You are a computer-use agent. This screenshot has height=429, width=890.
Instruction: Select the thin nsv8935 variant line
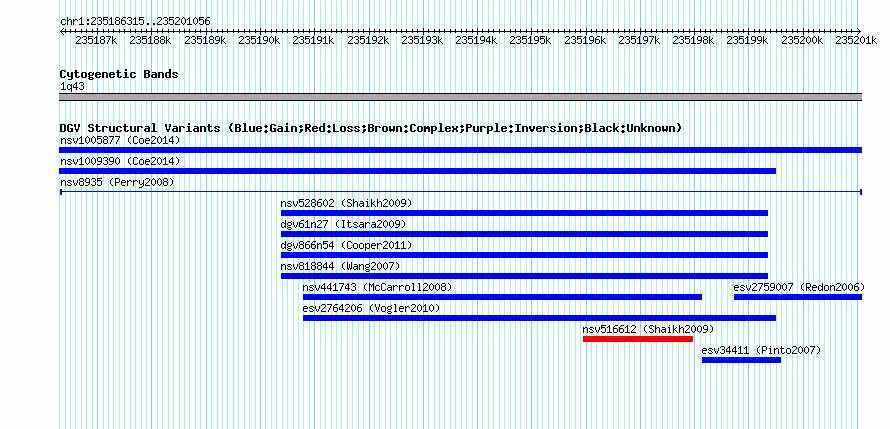pyautogui.click(x=460, y=192)
